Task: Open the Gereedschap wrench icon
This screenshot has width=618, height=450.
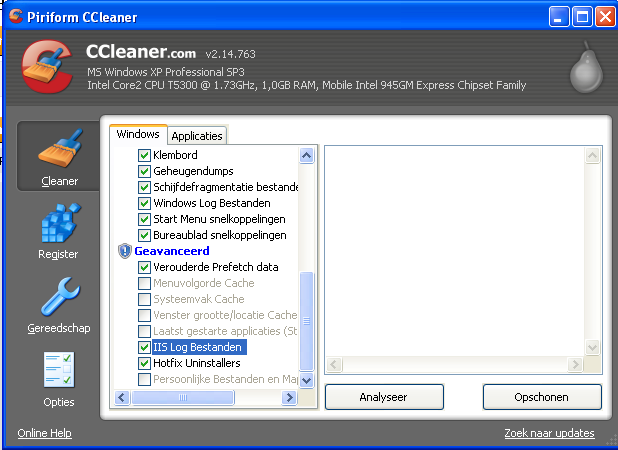Action: (60, 296)
